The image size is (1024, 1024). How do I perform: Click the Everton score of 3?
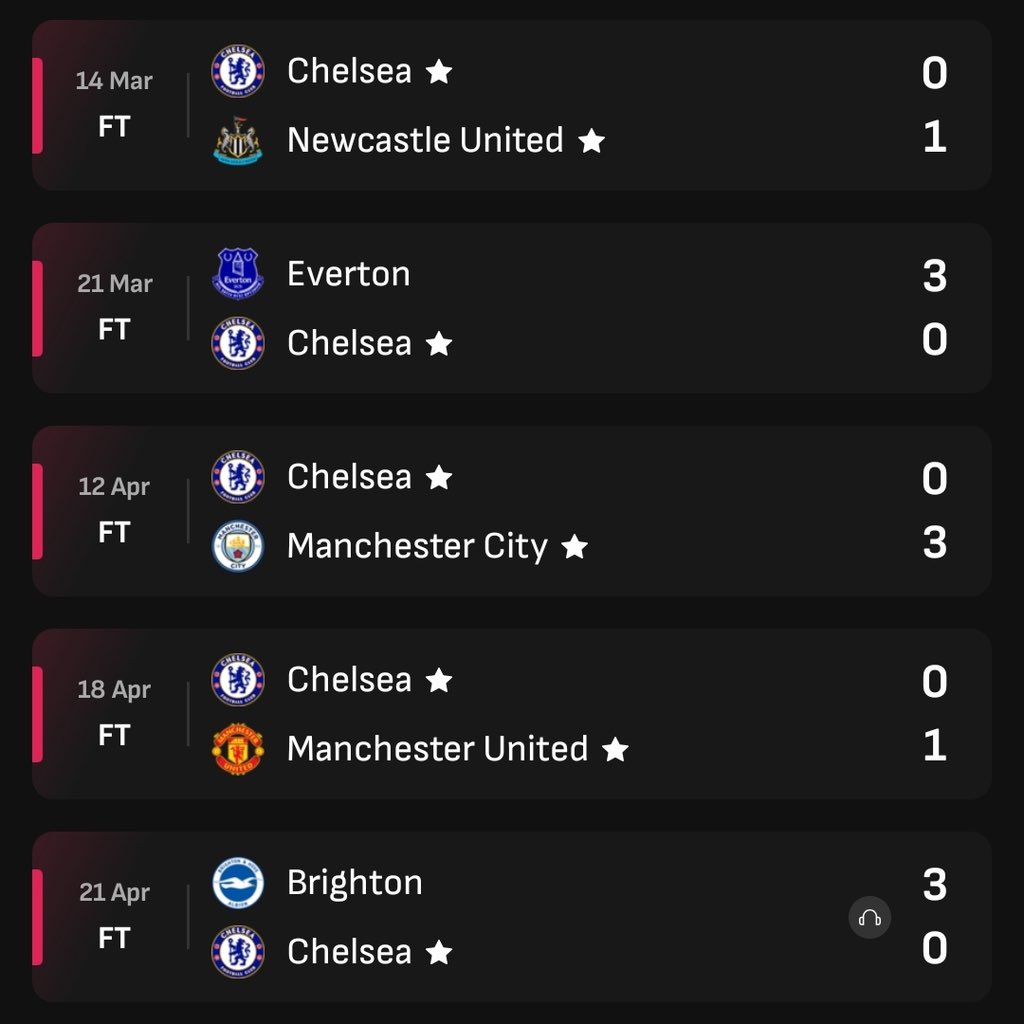pos(935,276)
